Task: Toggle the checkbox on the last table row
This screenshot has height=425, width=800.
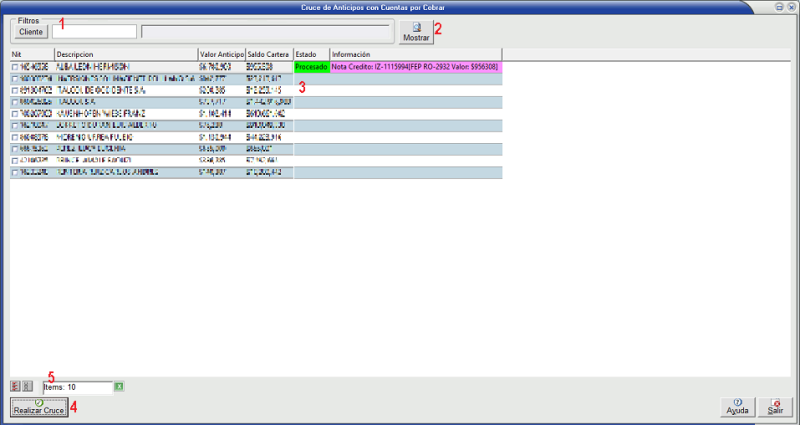Action: (x=14, y=173)
